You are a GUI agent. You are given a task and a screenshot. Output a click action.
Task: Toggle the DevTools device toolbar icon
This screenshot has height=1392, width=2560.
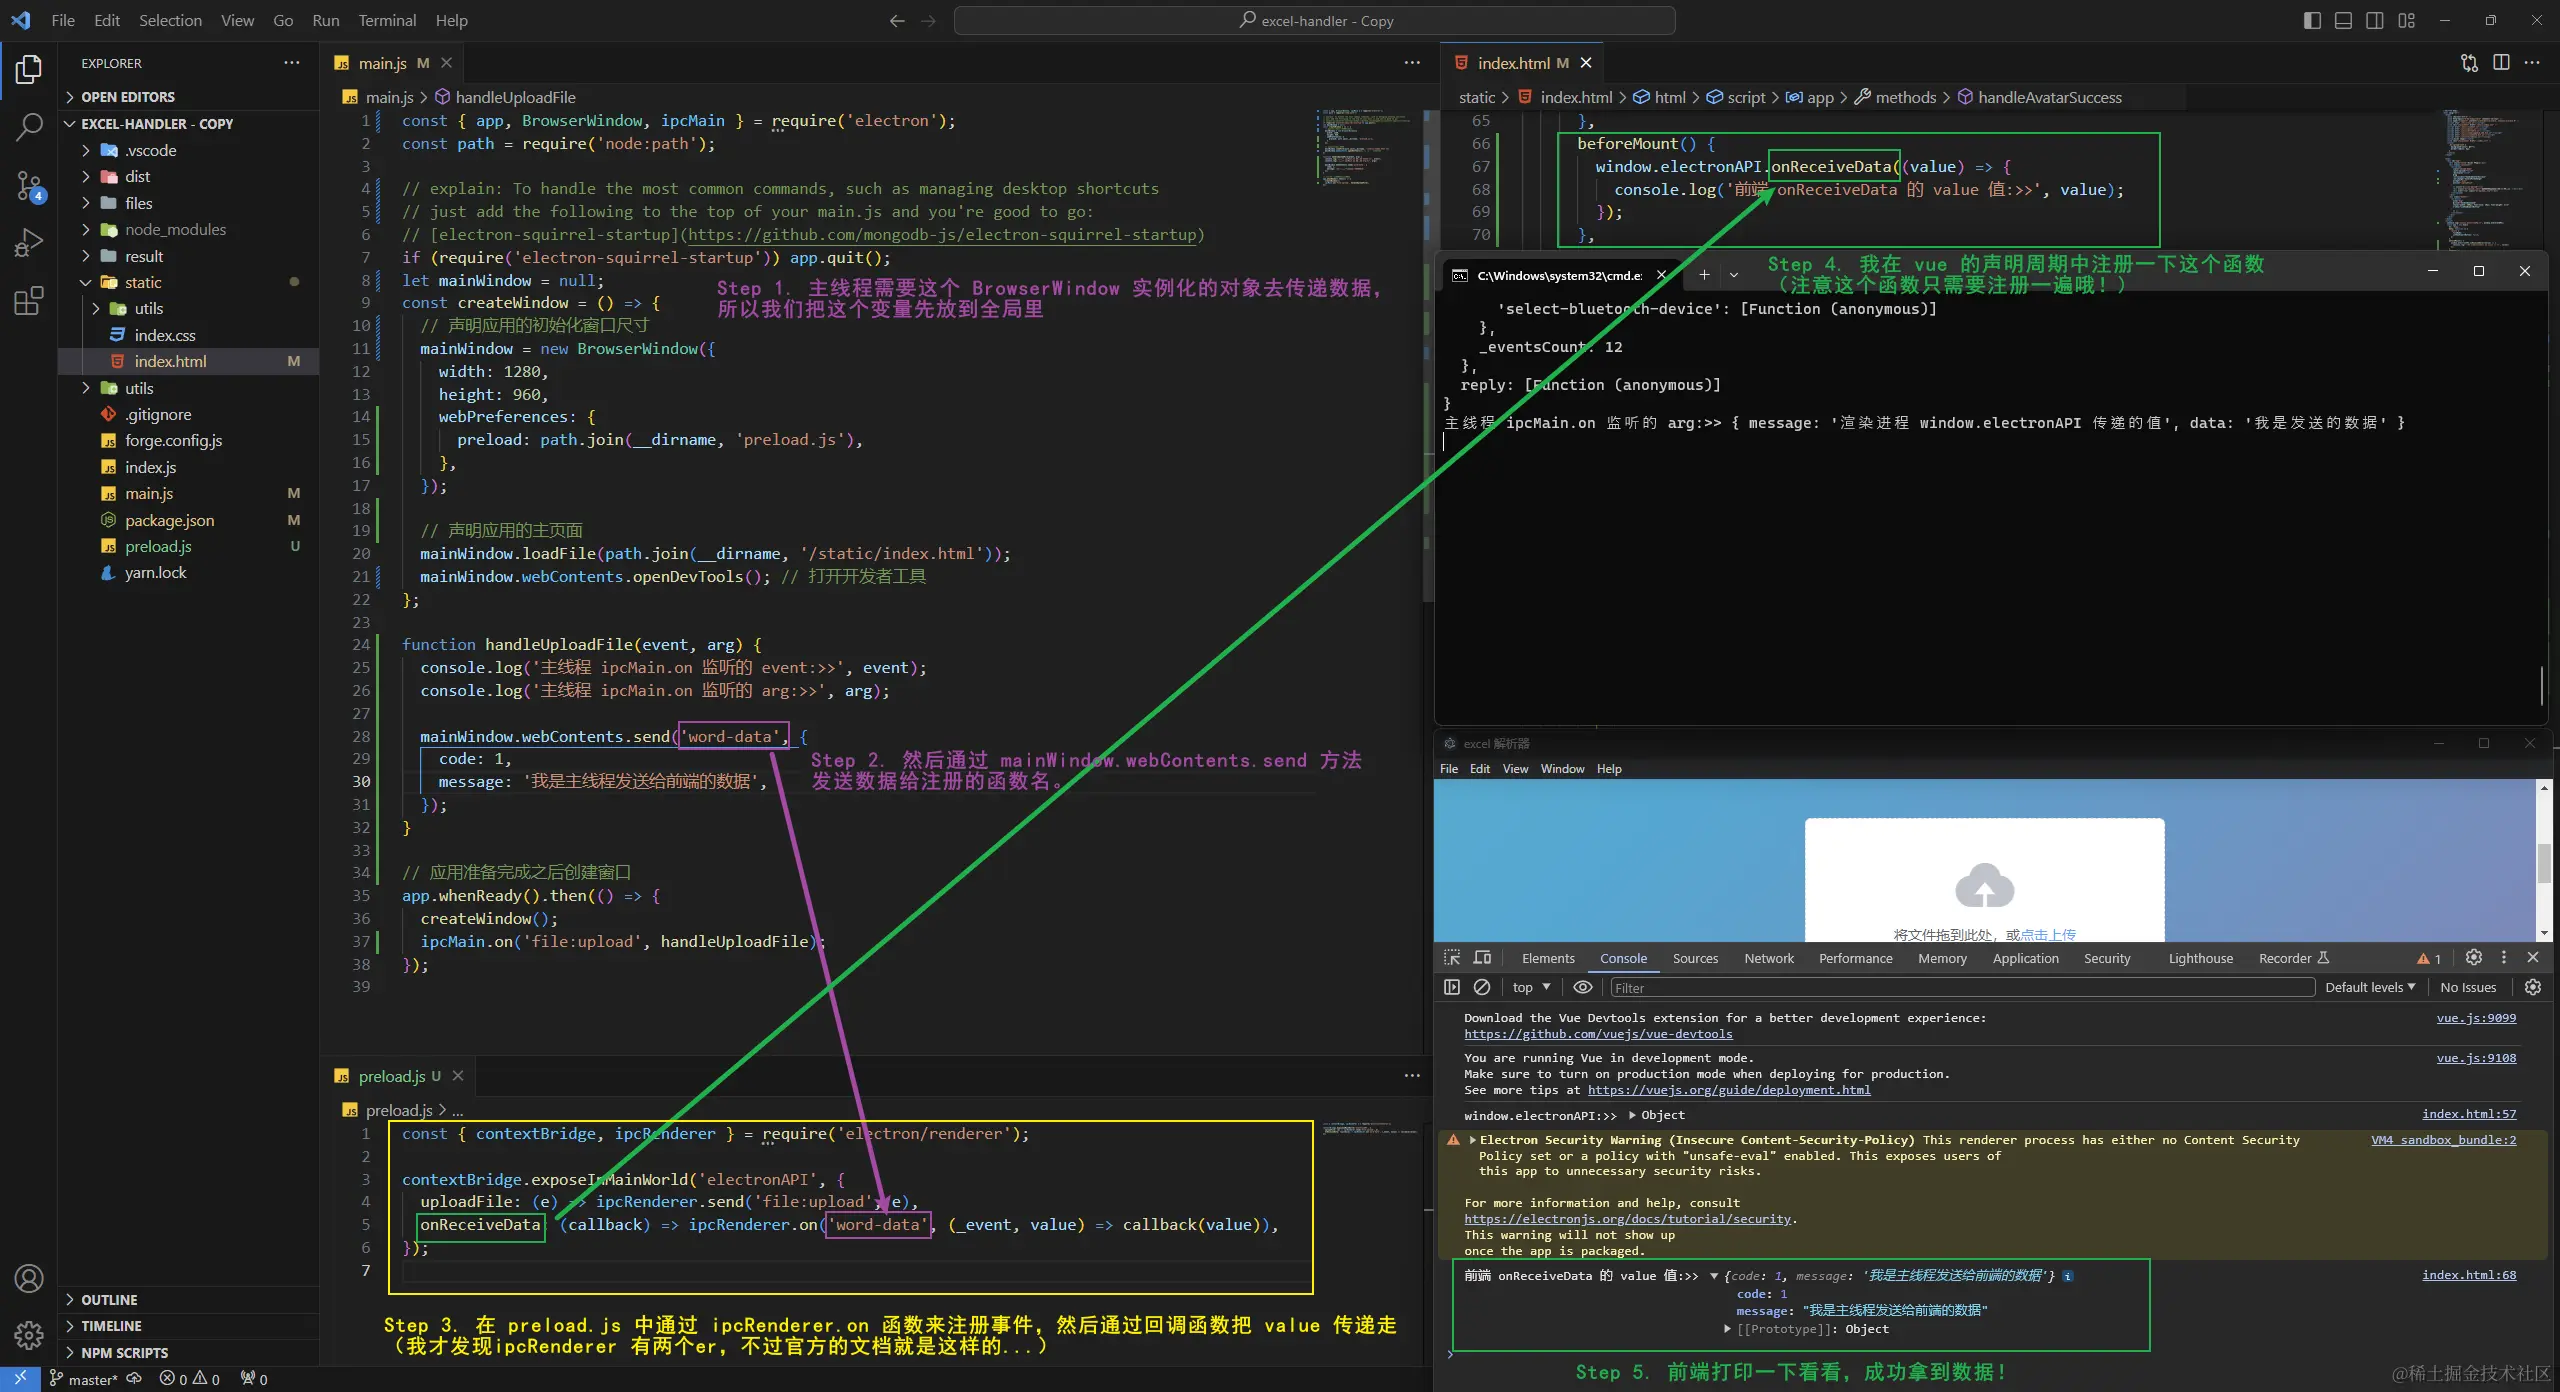[x=1483, y=958]
